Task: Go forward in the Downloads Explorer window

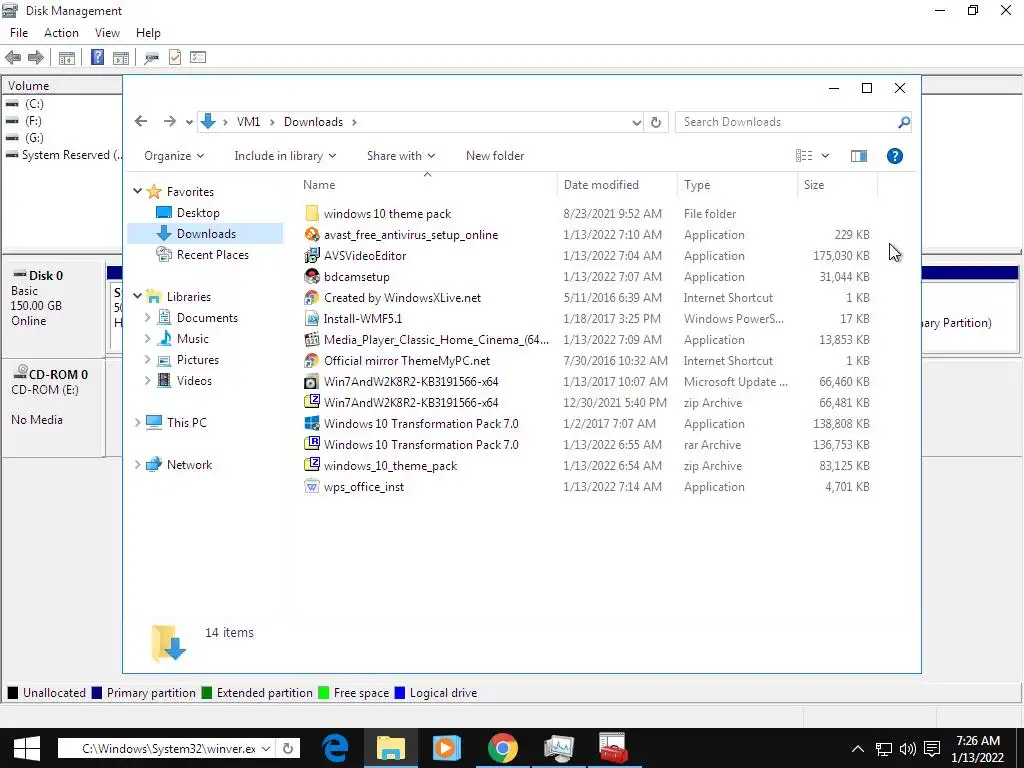Action: tap(169, 121)
